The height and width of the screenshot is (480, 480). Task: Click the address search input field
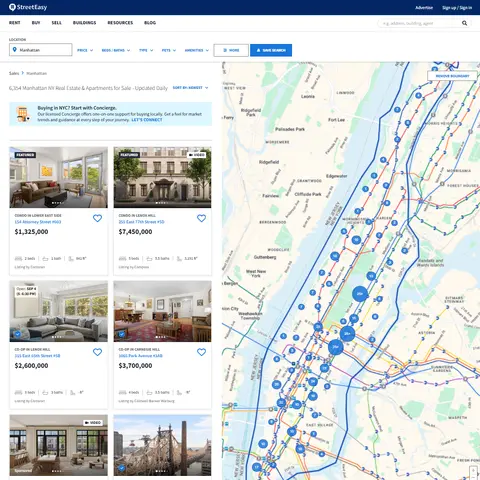[x=420, y=23]
